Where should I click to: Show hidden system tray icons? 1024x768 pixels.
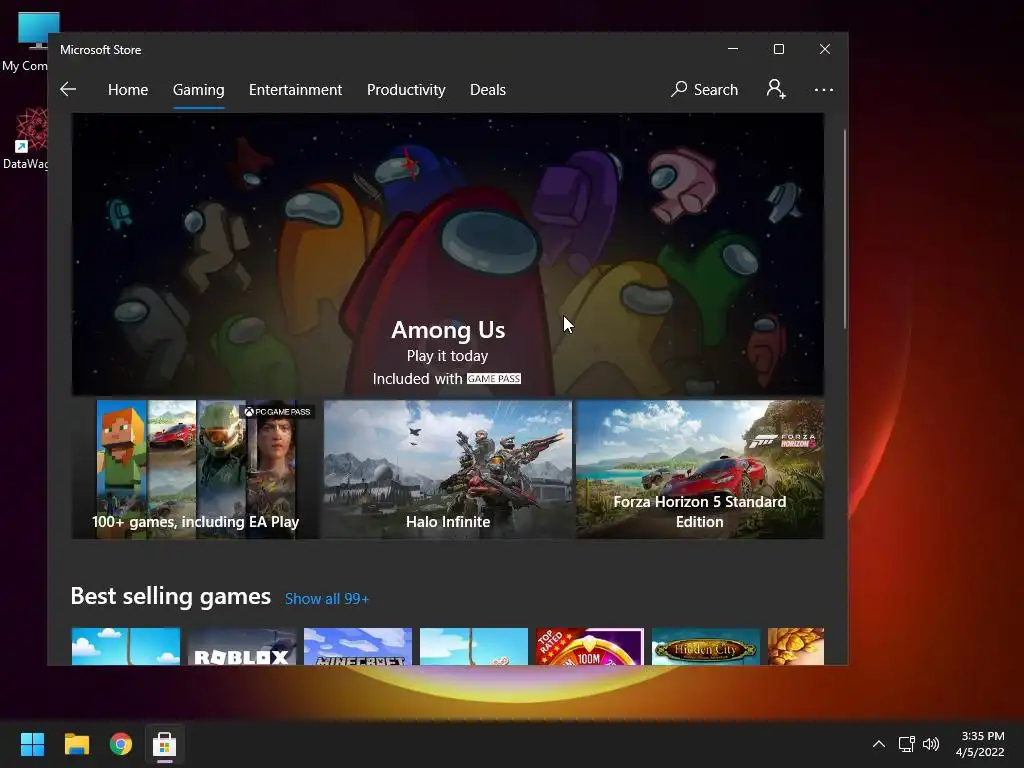(879, 744)
